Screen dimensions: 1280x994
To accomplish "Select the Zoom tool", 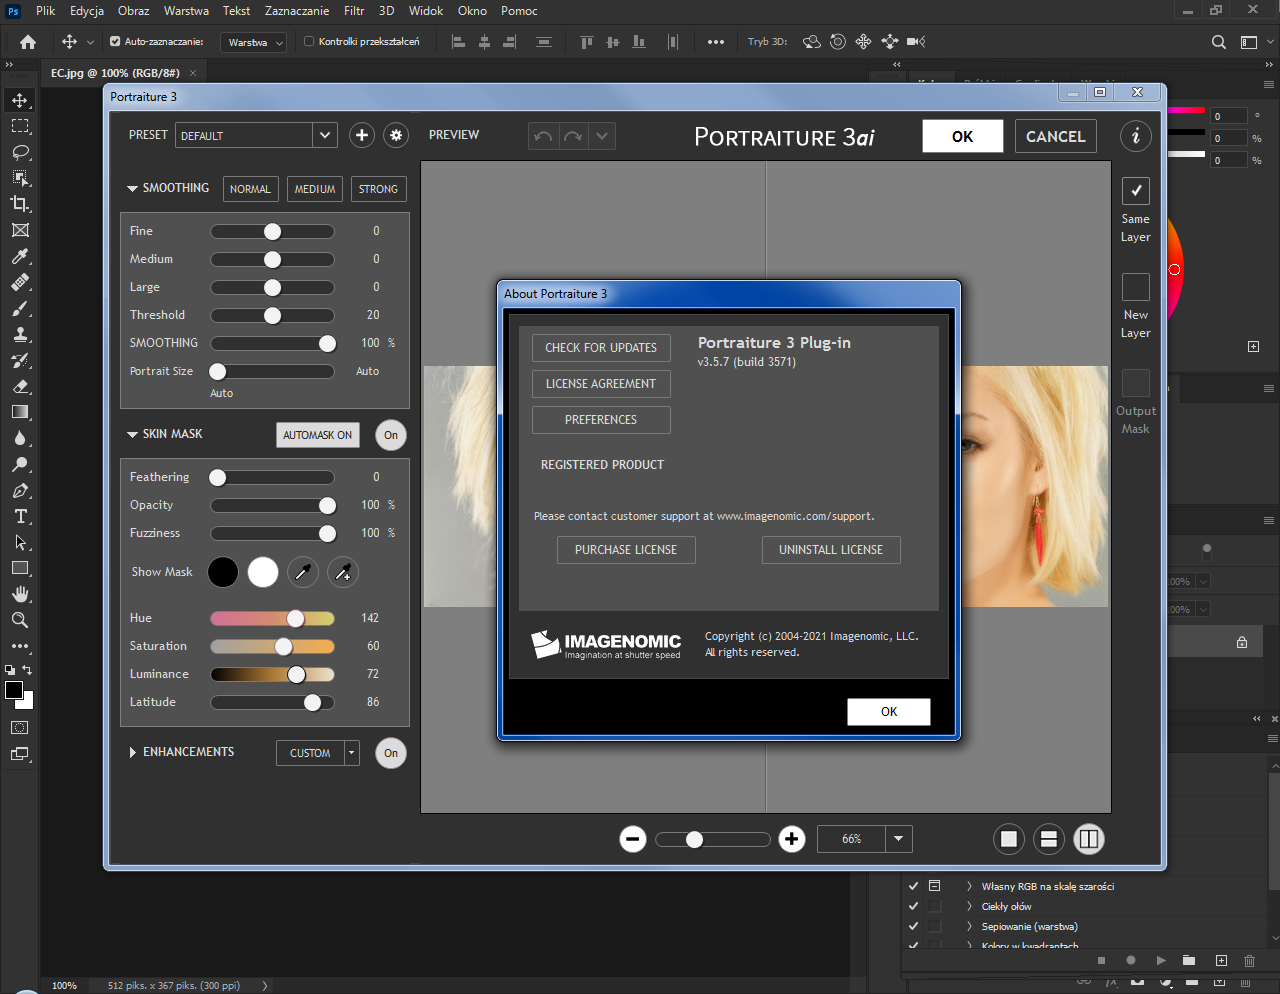I will point(20,620).
